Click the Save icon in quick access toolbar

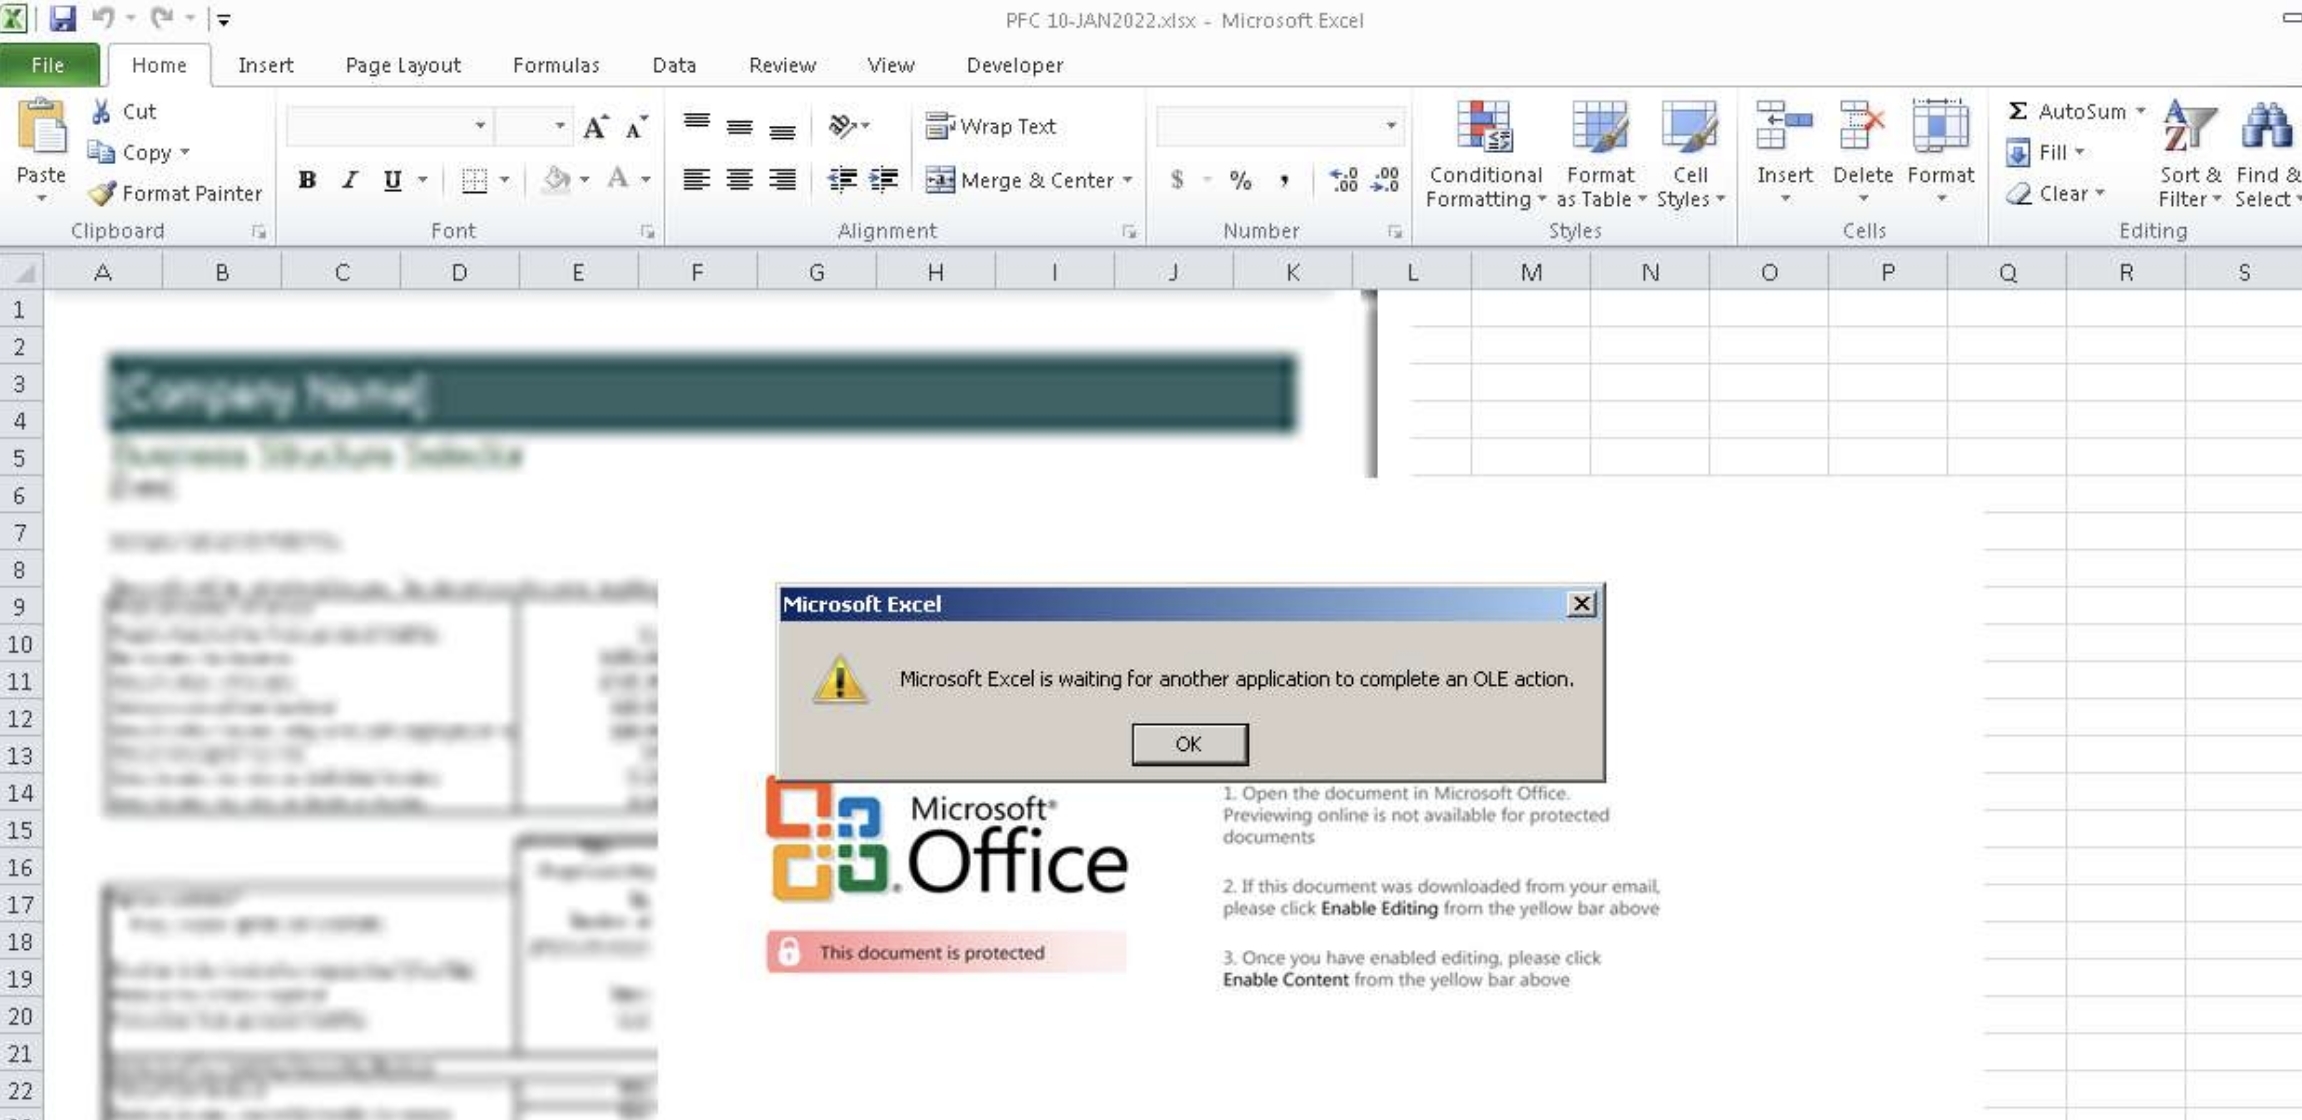[x=62, y=18]
